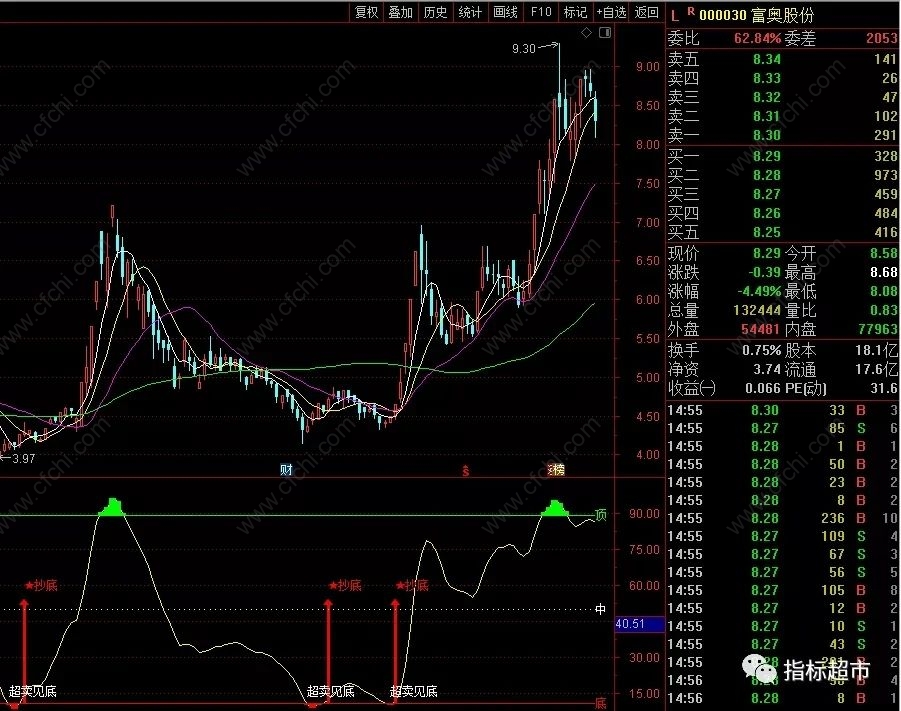Click 换手 value 0.75%
This screenshot has width=901, height=711.
pos(761,351)
